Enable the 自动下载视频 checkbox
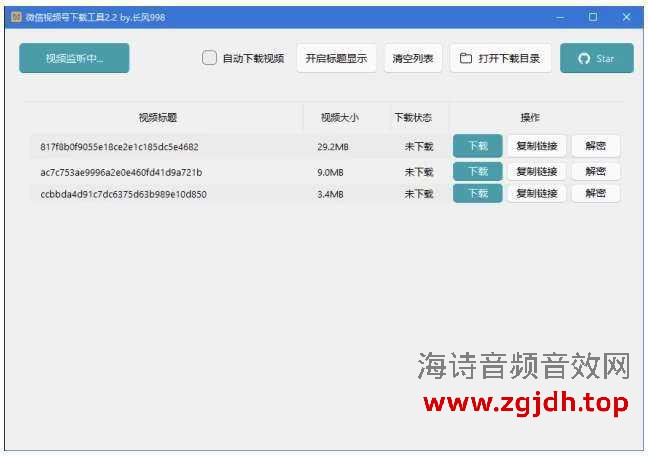This screenshot has width=648, height=456. pos(209,58)
